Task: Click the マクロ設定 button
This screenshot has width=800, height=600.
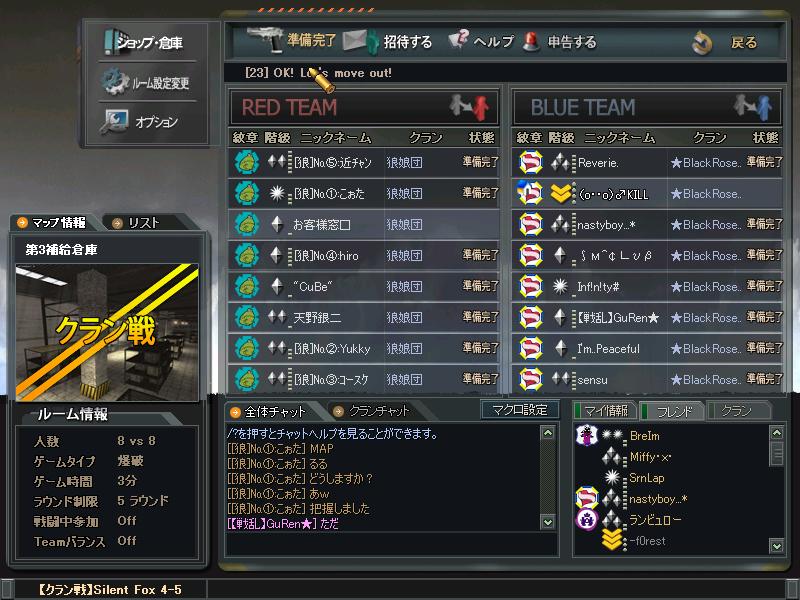Action: coord(520,410)
